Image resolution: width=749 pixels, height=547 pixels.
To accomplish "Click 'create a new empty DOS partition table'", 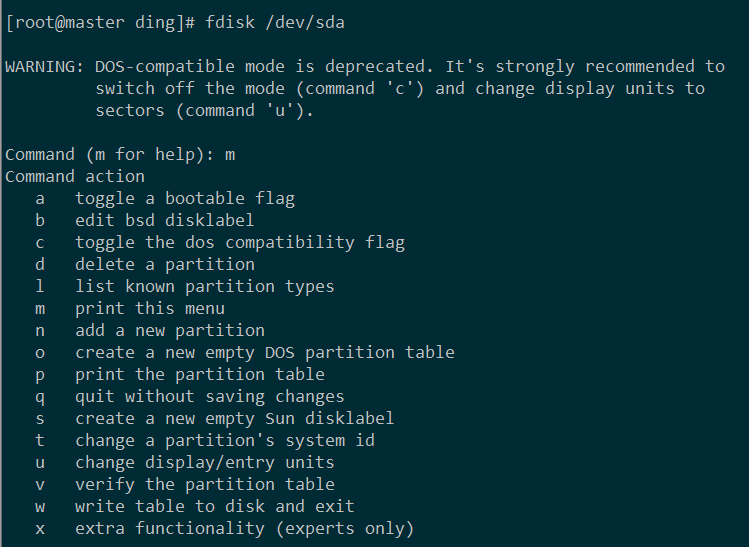I will [265, 352].
